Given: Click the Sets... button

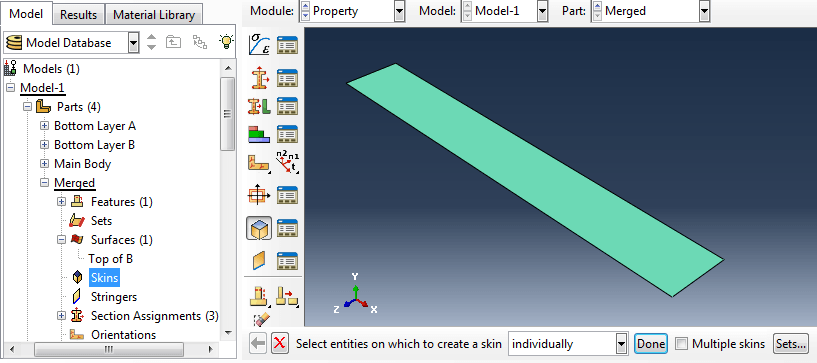Looking at the screenshot, I should pyautogui.click(x=791, y=344).
